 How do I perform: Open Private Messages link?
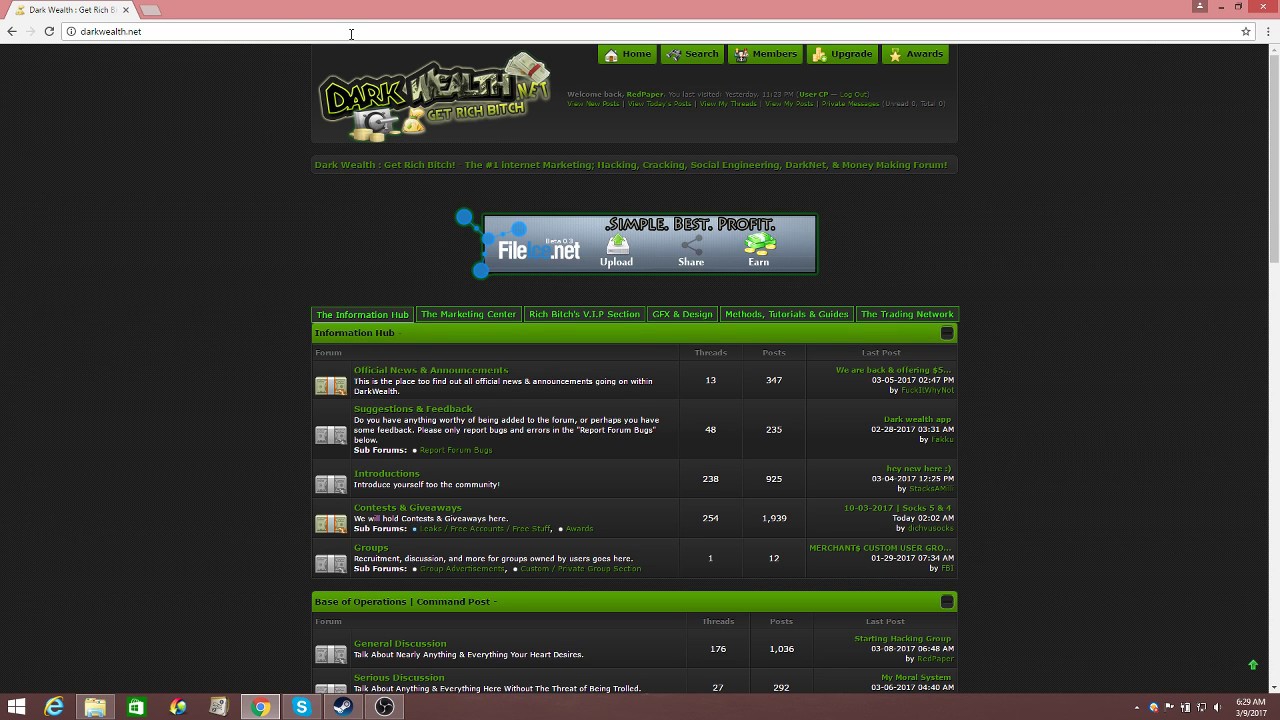tap(852, 104)
